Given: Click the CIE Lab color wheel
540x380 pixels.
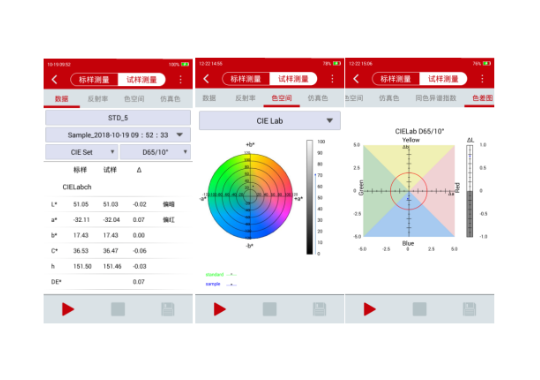Looking at the screenshot, I should tap(250, 196).
